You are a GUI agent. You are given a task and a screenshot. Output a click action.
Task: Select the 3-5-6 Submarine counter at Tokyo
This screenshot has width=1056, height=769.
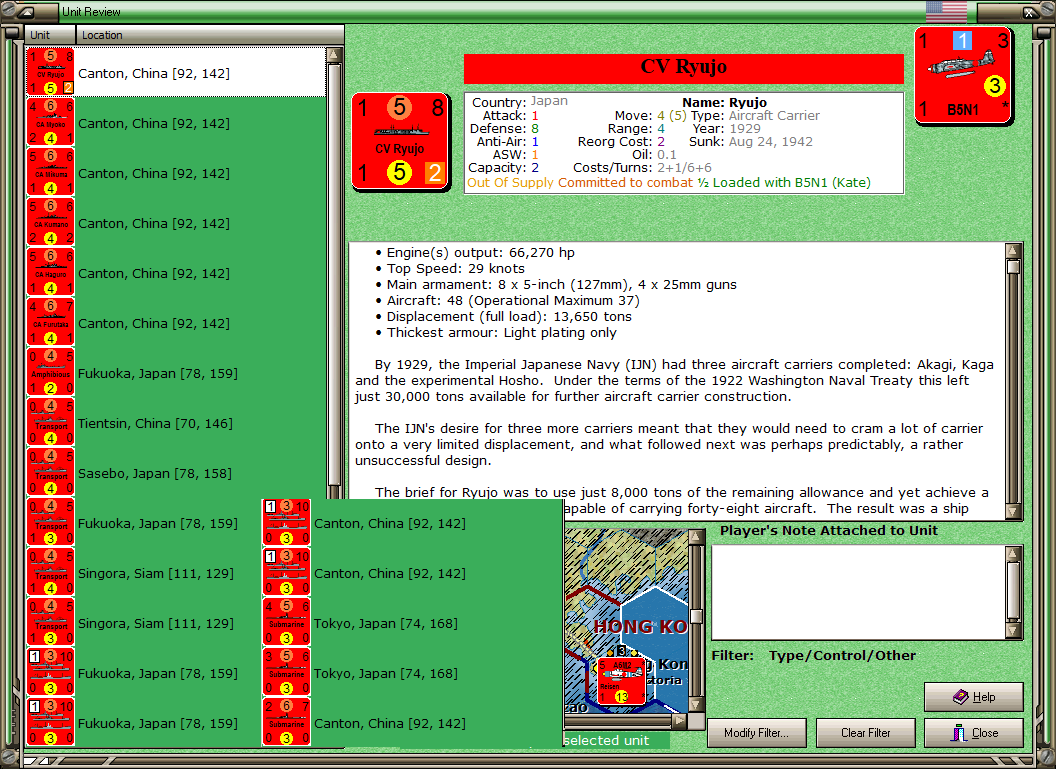click(x=286, y=673)
